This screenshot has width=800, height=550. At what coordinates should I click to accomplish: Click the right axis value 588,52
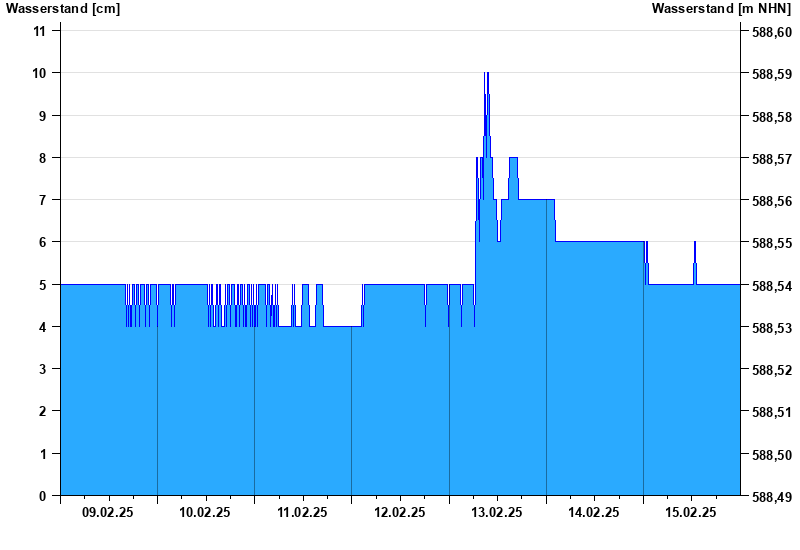[771, 370]
